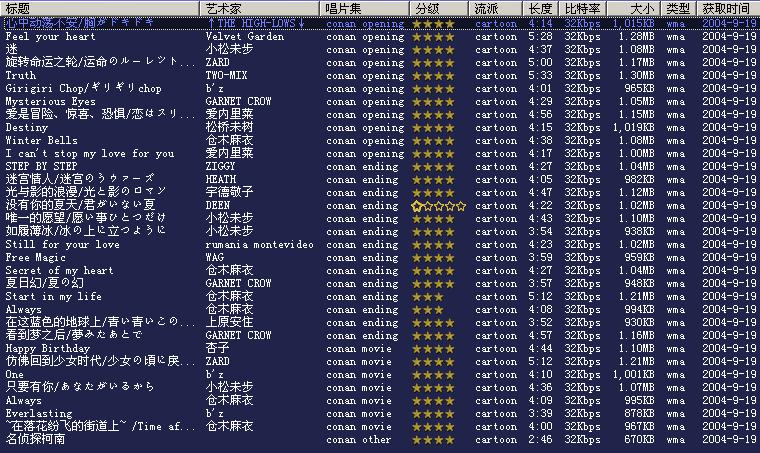Screen dimensions: 760x453
Task: Select the song titled 迷
Action: (x=12, y=49)
